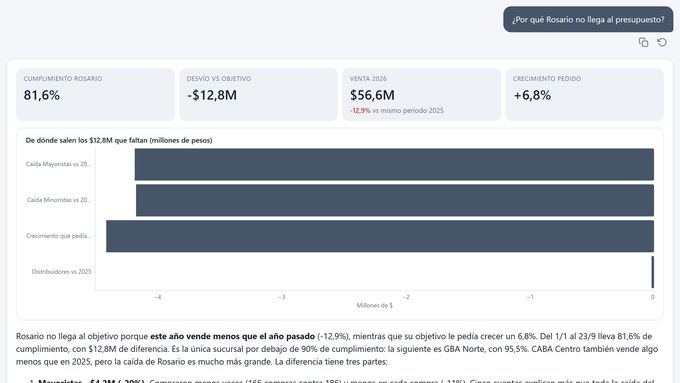Click bold text 'este año vende menos que el año pasado'
The width and height of the screenshot is (680, 383).
pos(232,336)
